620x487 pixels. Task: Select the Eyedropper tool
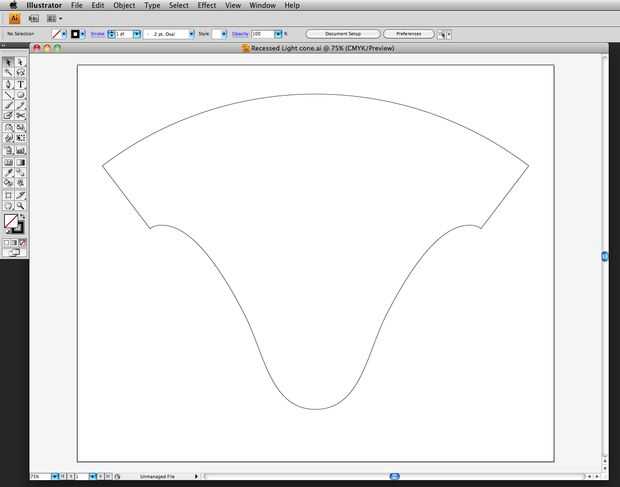pyautogui.click(x=8, y=172)
